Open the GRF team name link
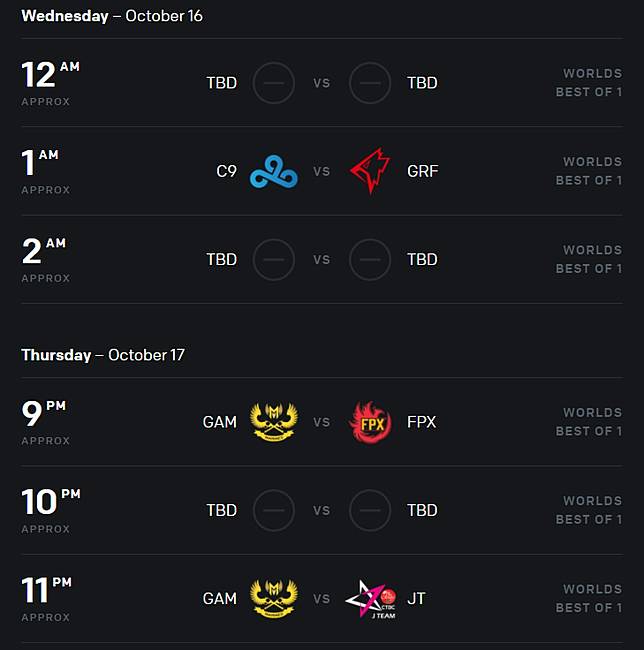This screenshot has width=644, height=650. pos(422,171)
